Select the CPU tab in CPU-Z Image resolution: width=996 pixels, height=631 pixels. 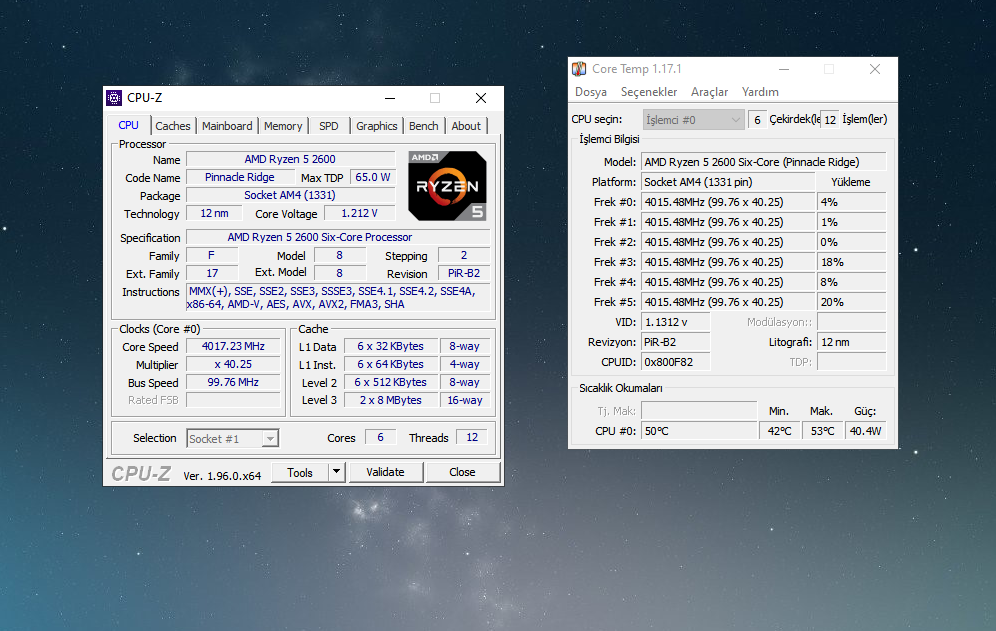click(129, 125)
